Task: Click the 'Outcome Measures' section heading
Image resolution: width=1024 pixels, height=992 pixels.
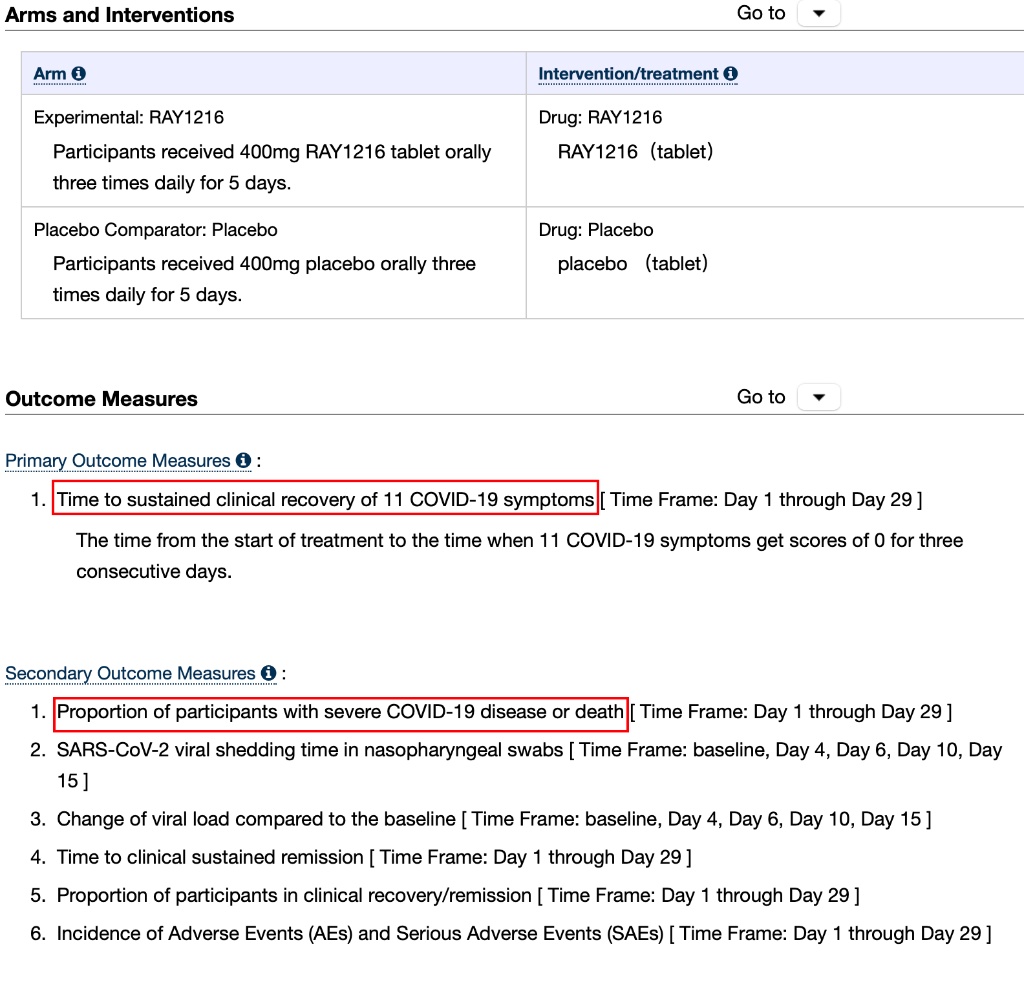Action: (x=102, y=399)
